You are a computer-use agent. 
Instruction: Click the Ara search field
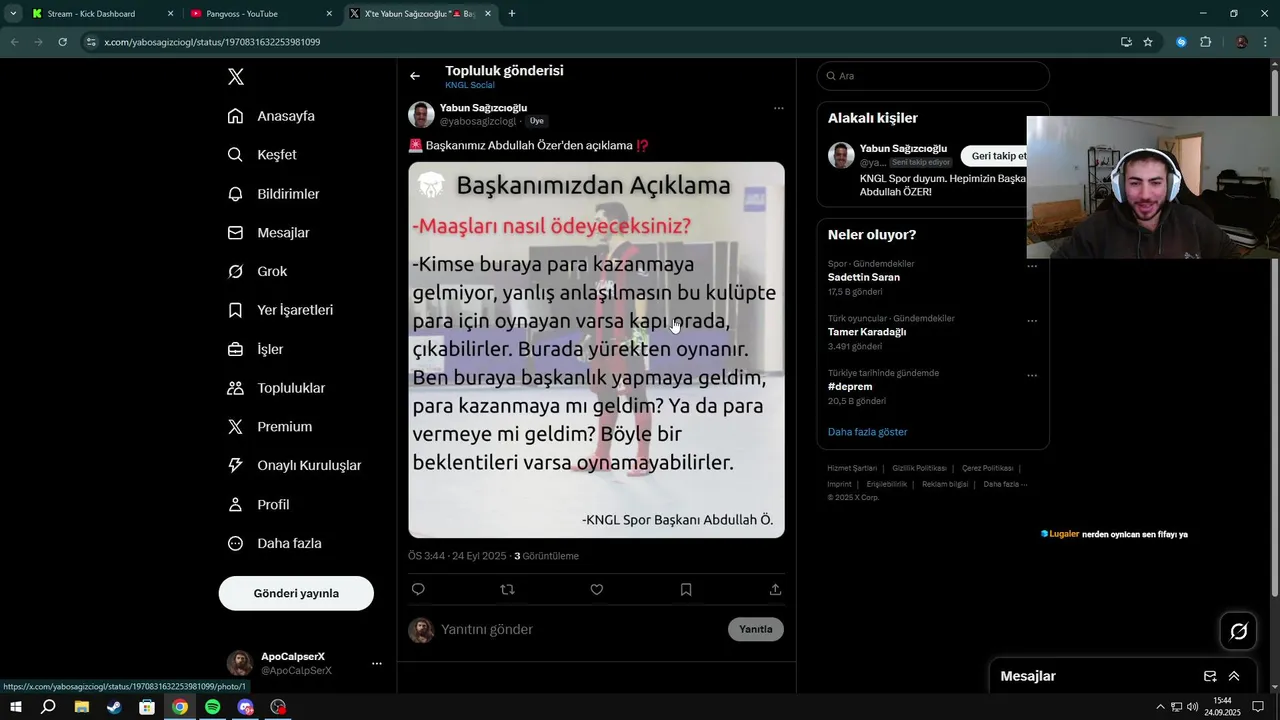point(933,76)
